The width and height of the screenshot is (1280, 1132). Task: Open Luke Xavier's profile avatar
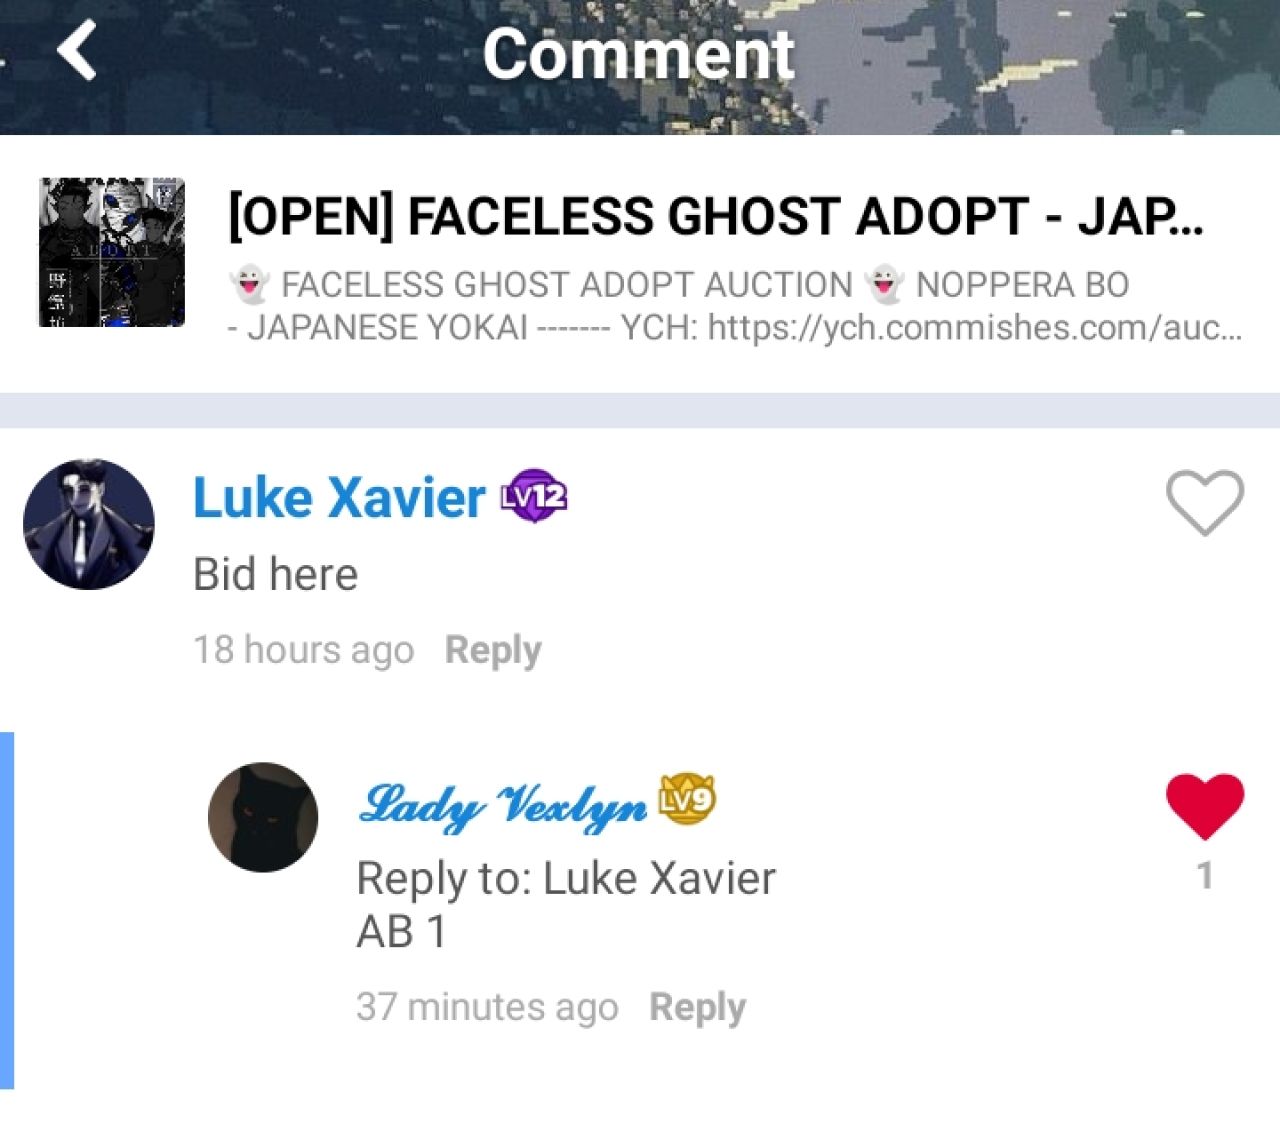[x=89, y=524]
